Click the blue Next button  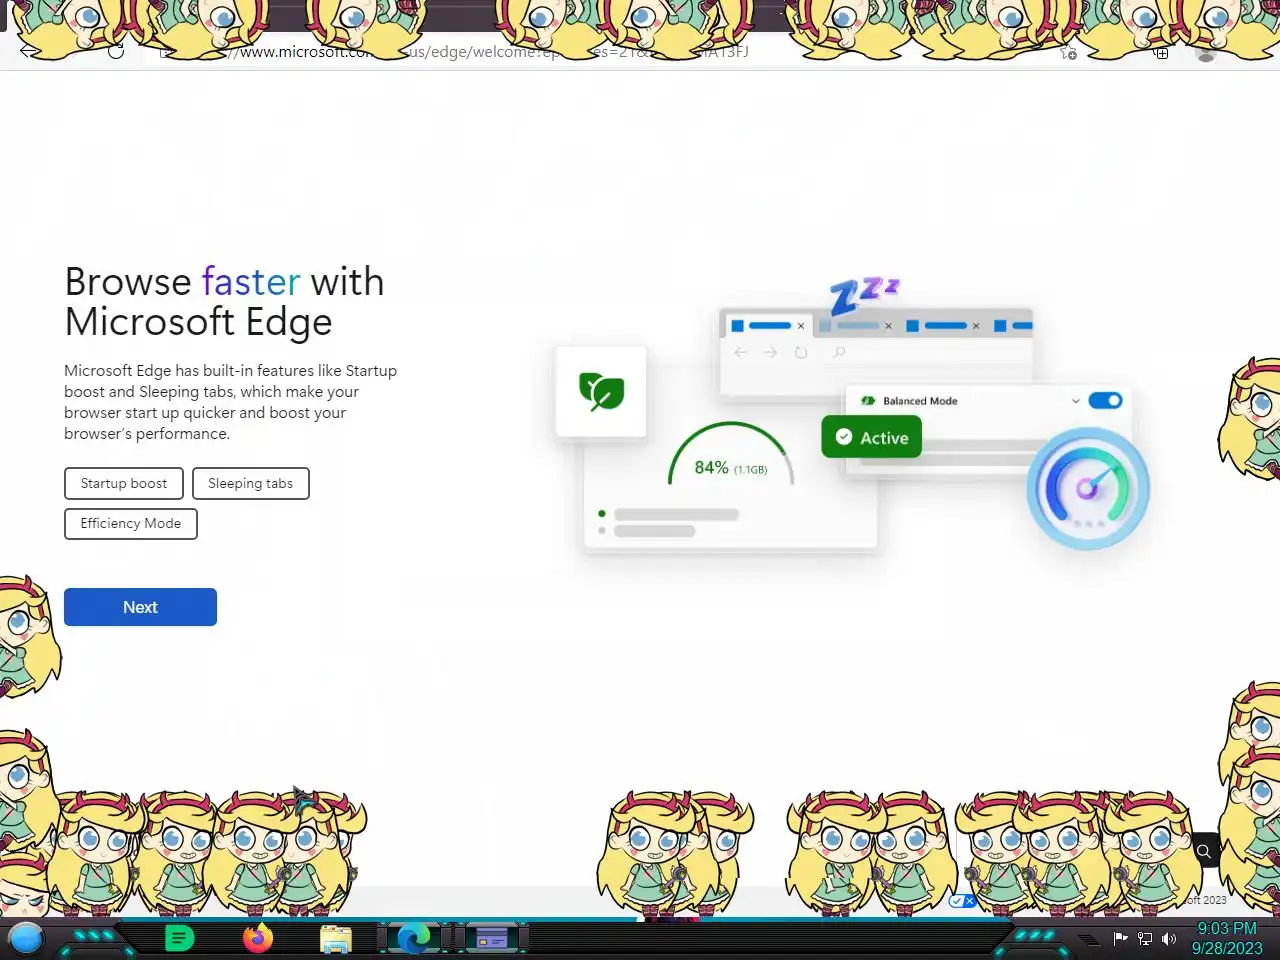coord(140,607)
